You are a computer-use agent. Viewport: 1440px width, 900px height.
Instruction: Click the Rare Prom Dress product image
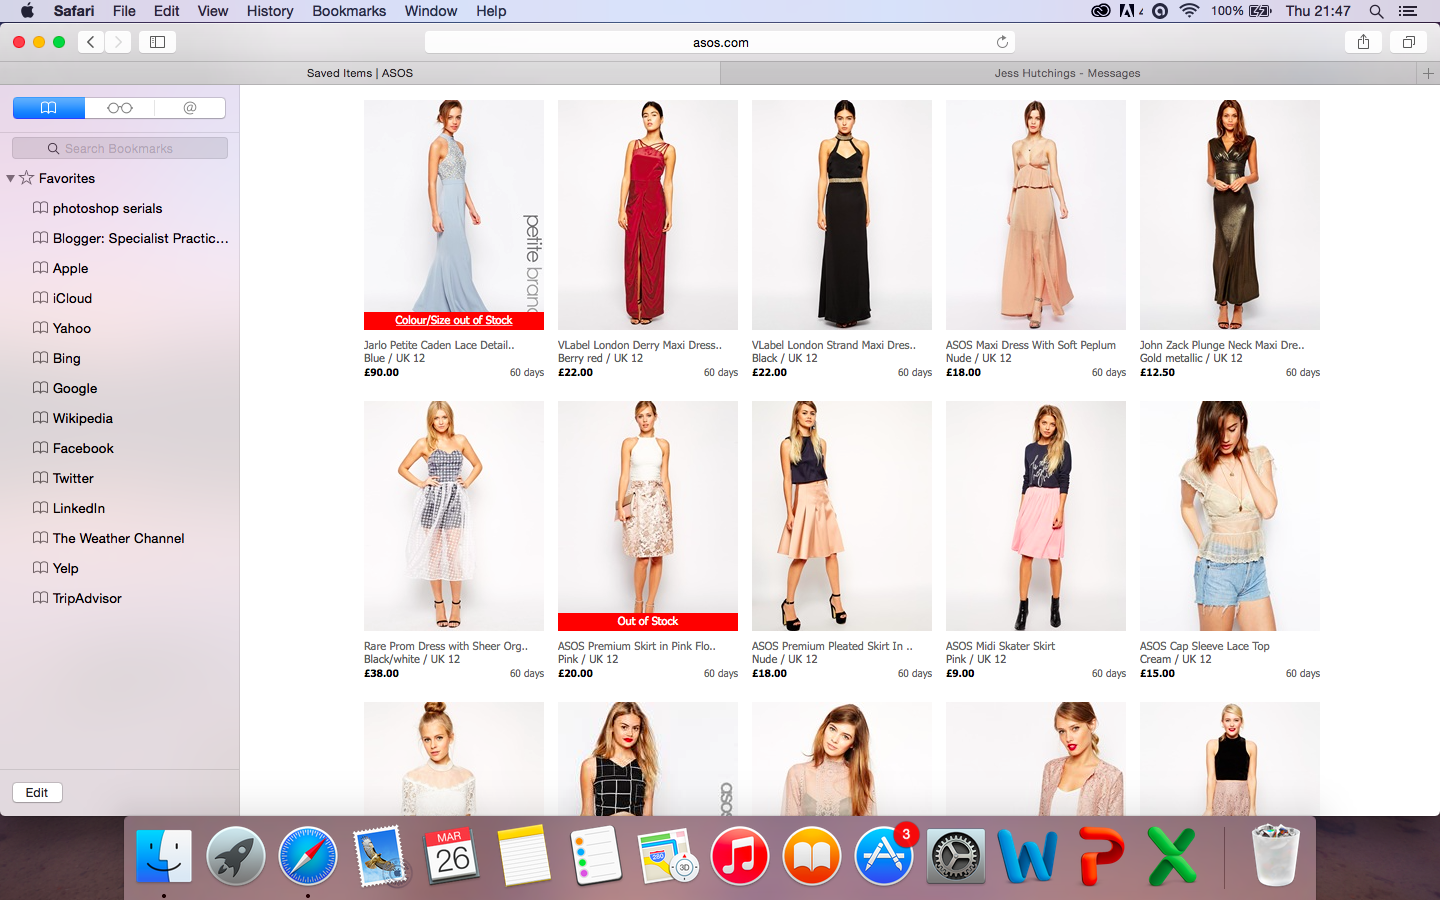[454, 516]
